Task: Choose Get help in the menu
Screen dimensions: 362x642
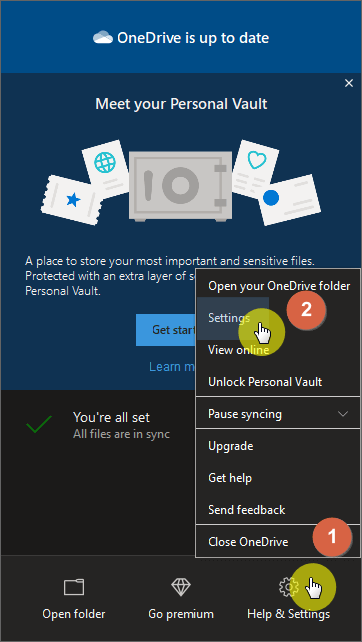Action: click(278, 478)
